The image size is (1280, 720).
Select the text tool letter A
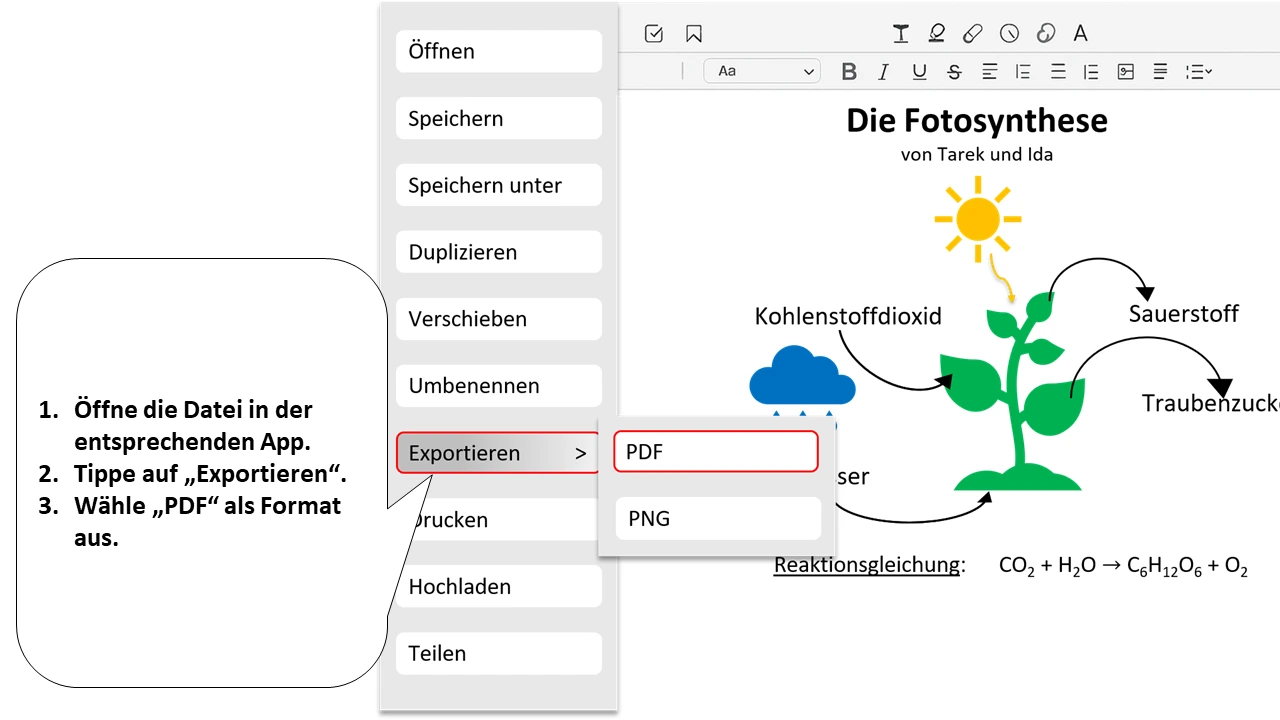tap(1081, 34)
